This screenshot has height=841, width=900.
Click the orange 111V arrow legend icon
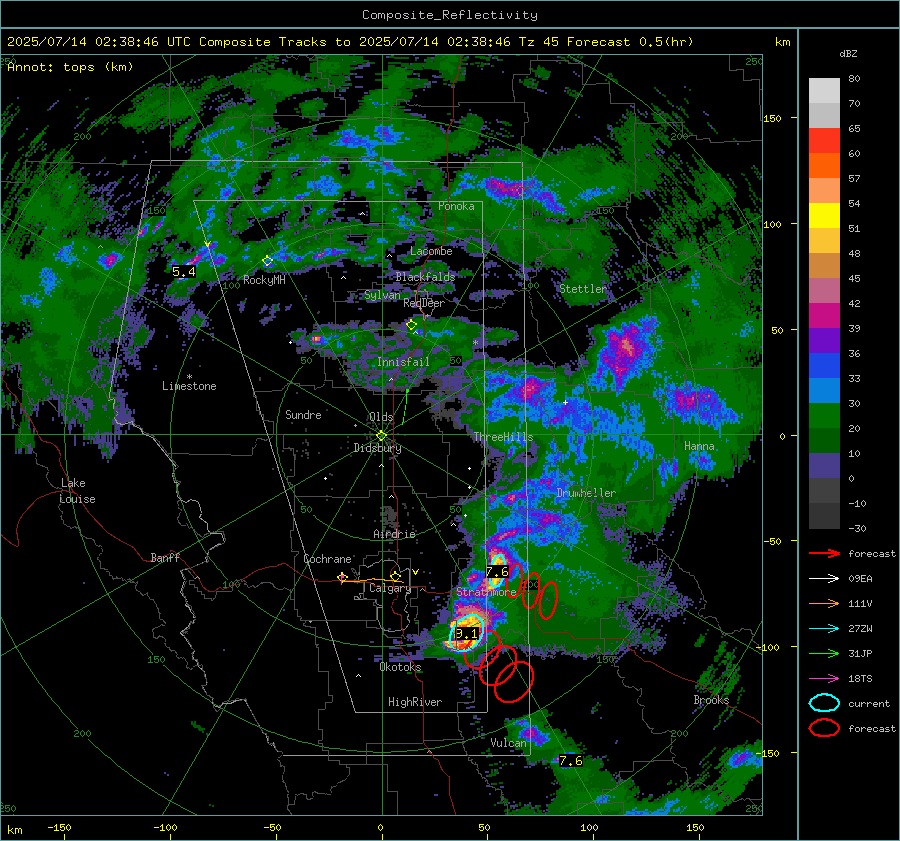824,603
